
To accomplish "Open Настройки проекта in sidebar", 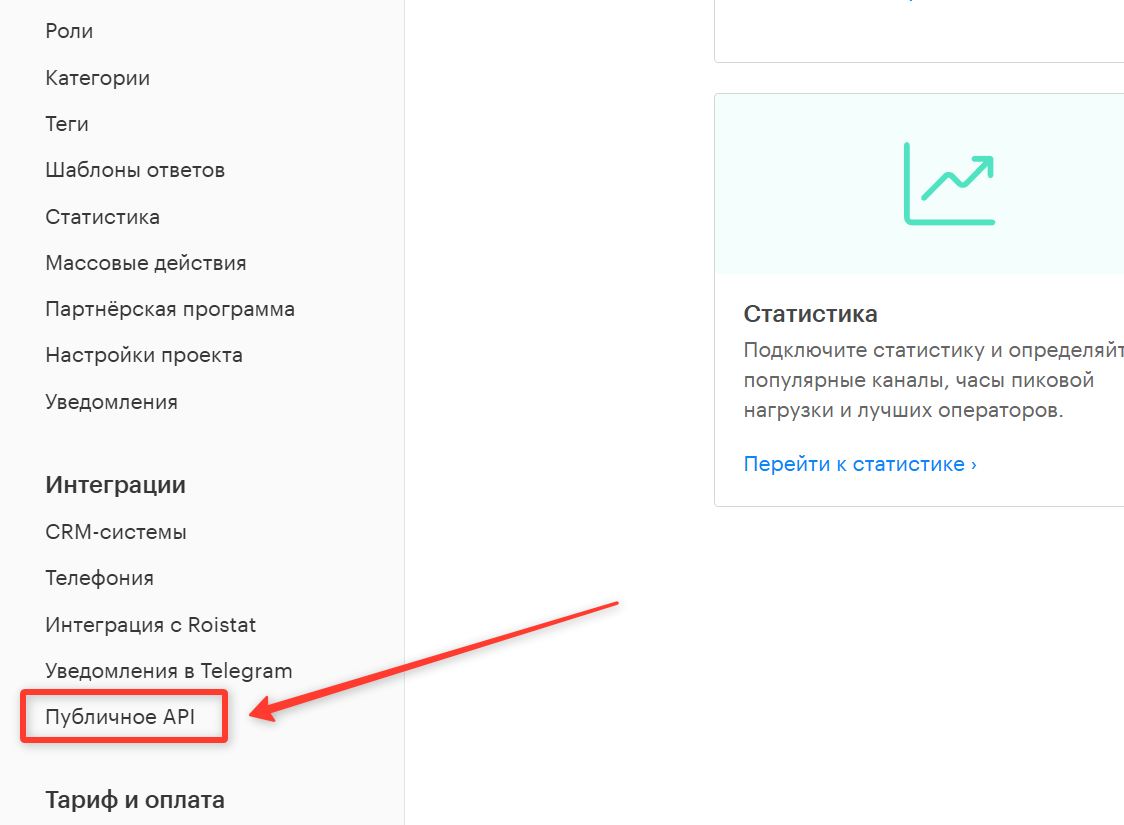I will coord(144,355).
